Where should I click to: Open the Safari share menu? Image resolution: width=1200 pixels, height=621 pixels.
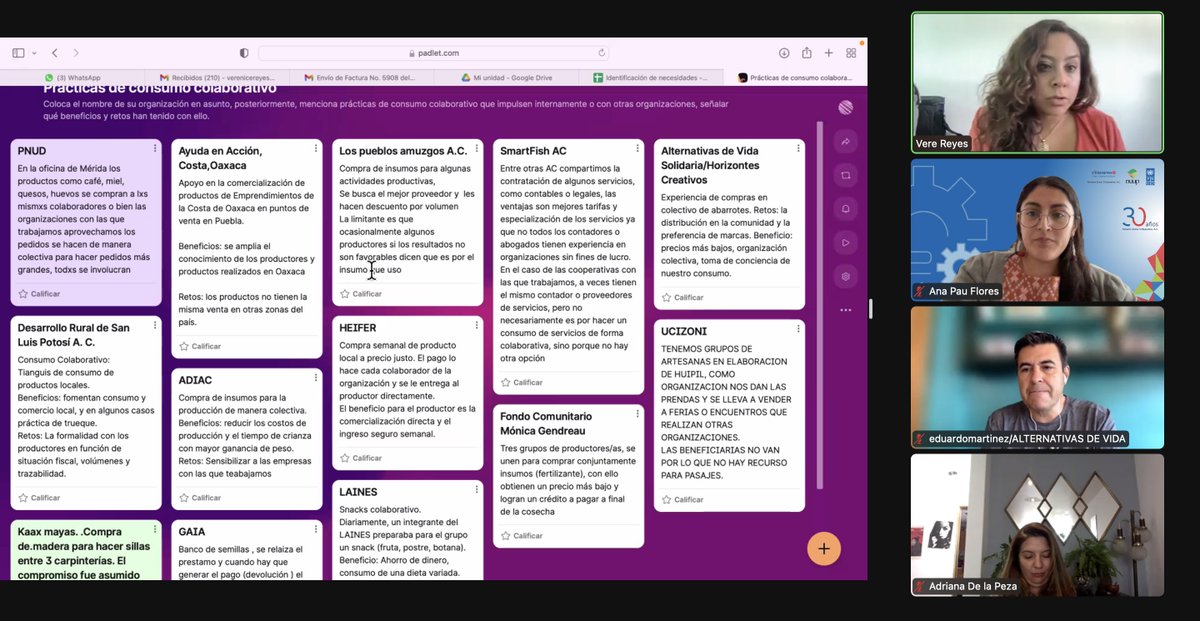click(806, 53)
